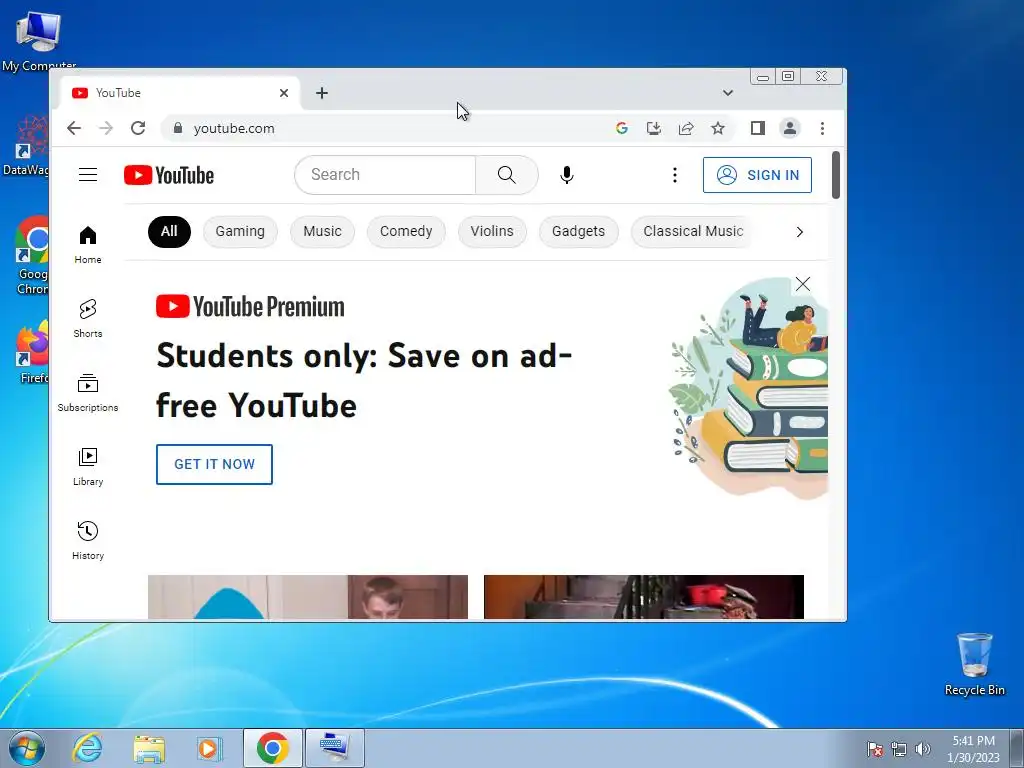The height and width of the screenshot is (768, 1024).
Task: Open a new tab
Action: tap(321, 93)
